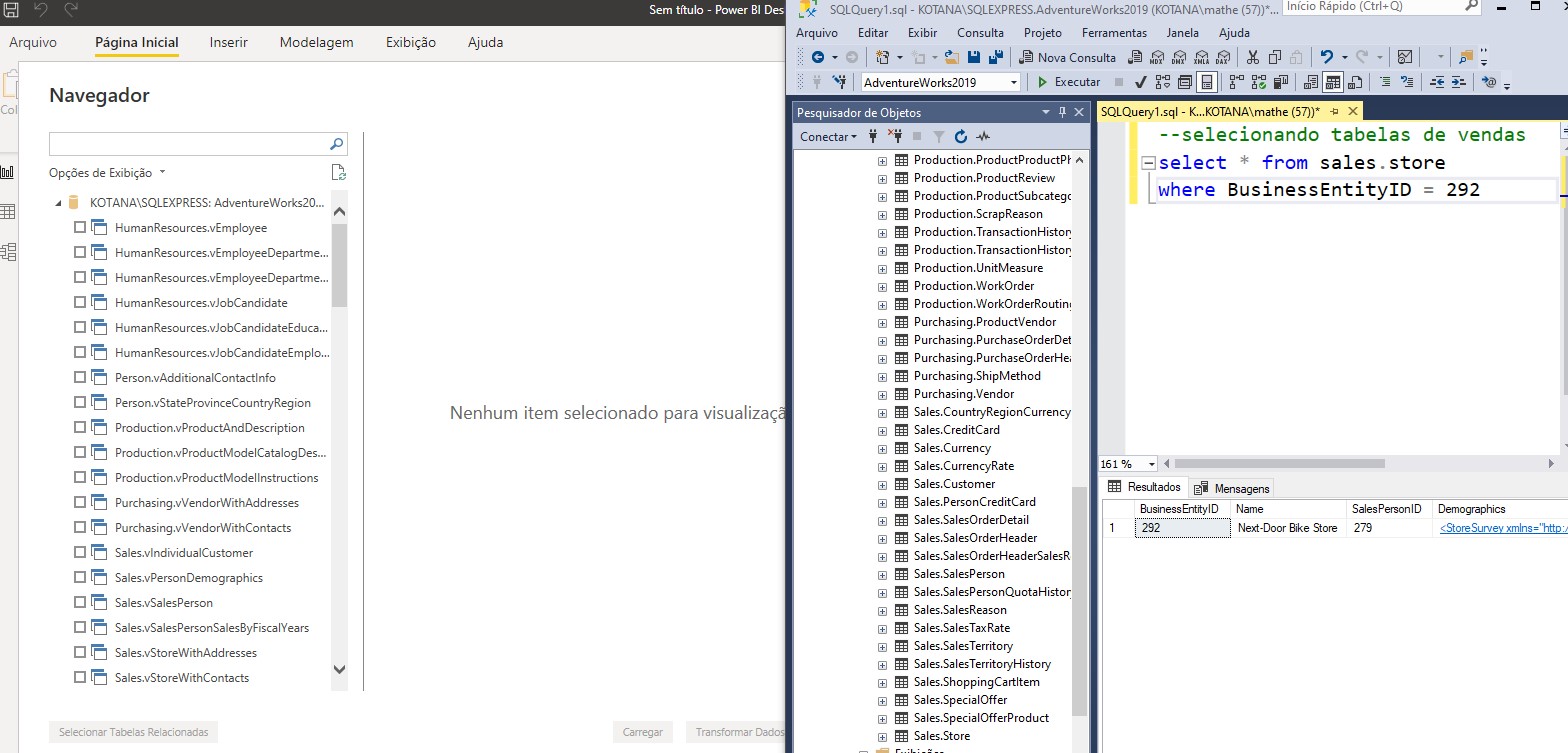Check Sales.vSalesPerson checkbox
This screenshot has width=1568, height=753.
click(80, 602)
